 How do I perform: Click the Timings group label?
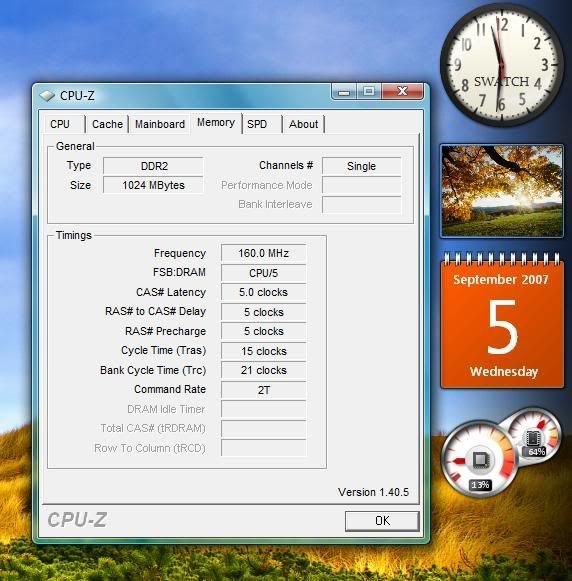[74, 235]
